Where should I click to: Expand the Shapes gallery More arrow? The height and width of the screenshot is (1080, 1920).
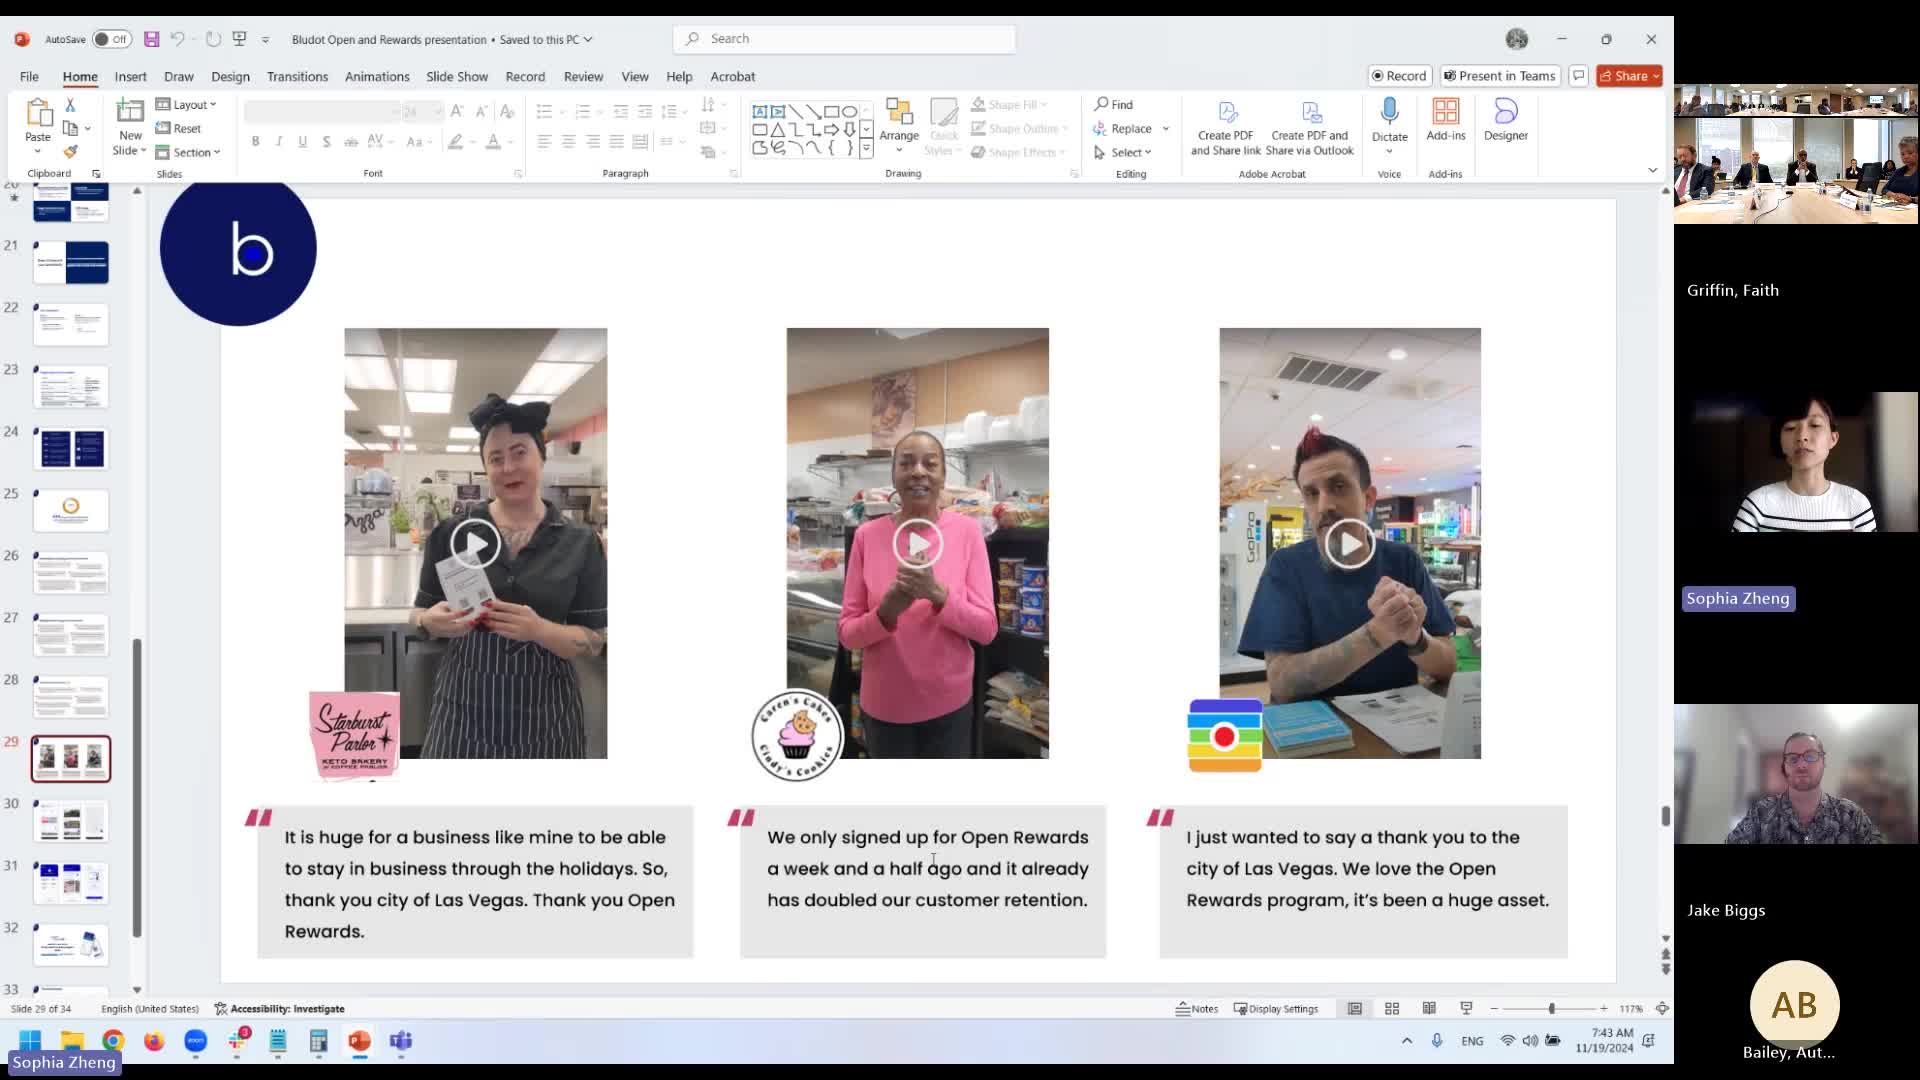[x=866, y=148]
